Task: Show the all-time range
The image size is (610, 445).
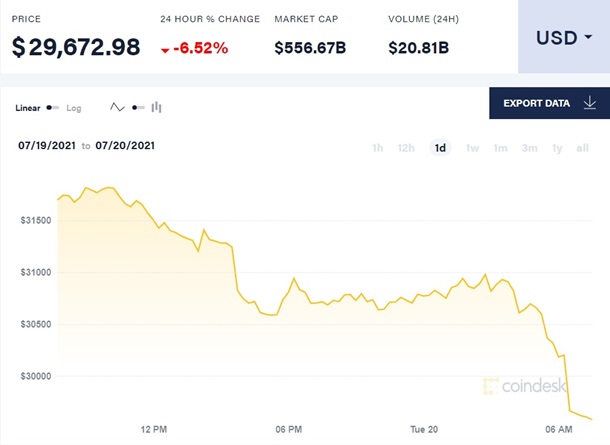Action: point(583,148)
